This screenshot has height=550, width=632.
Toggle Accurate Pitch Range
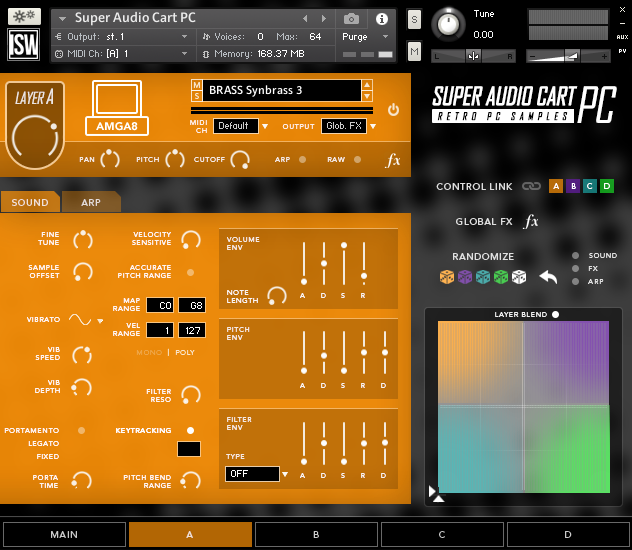tap(191, 272)
